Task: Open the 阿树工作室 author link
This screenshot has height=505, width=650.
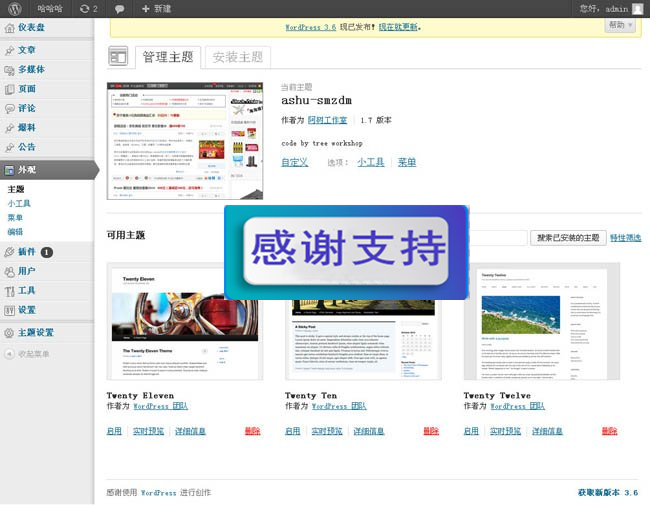Action: point(327,120)
